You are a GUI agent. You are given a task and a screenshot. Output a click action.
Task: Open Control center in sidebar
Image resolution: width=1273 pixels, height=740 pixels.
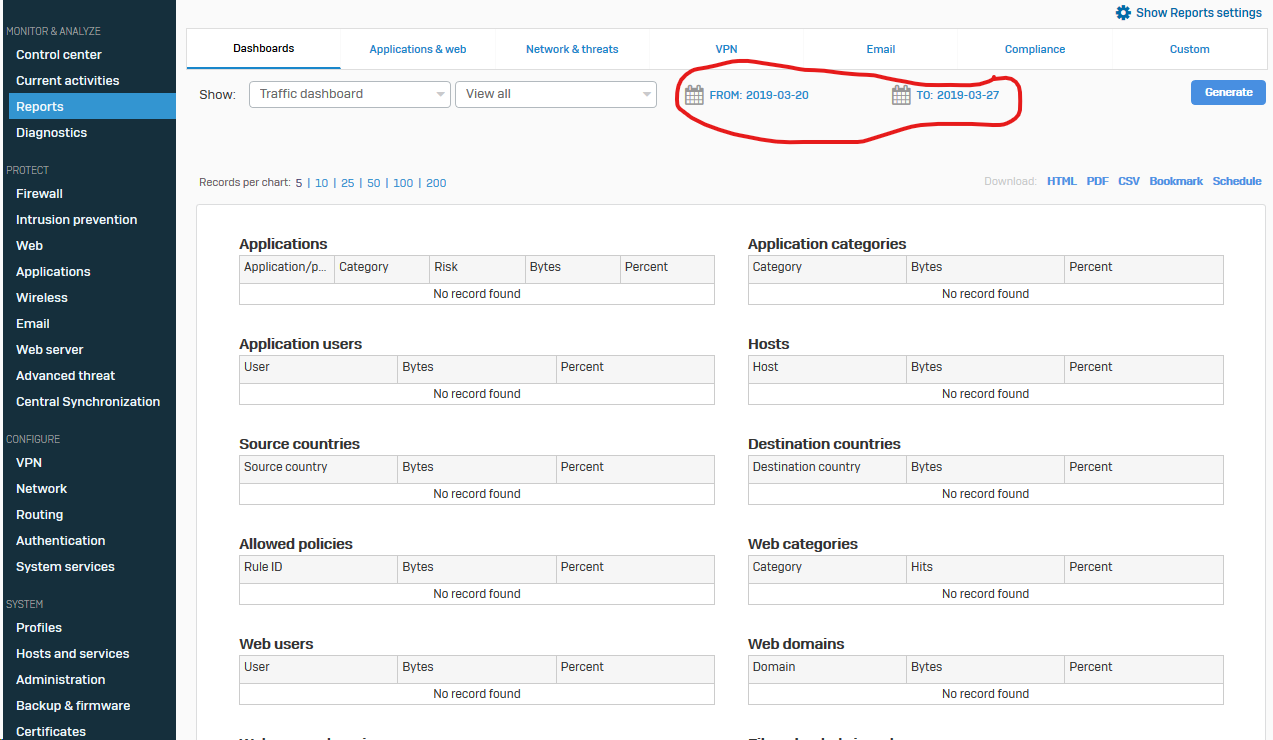coord(59,55)
